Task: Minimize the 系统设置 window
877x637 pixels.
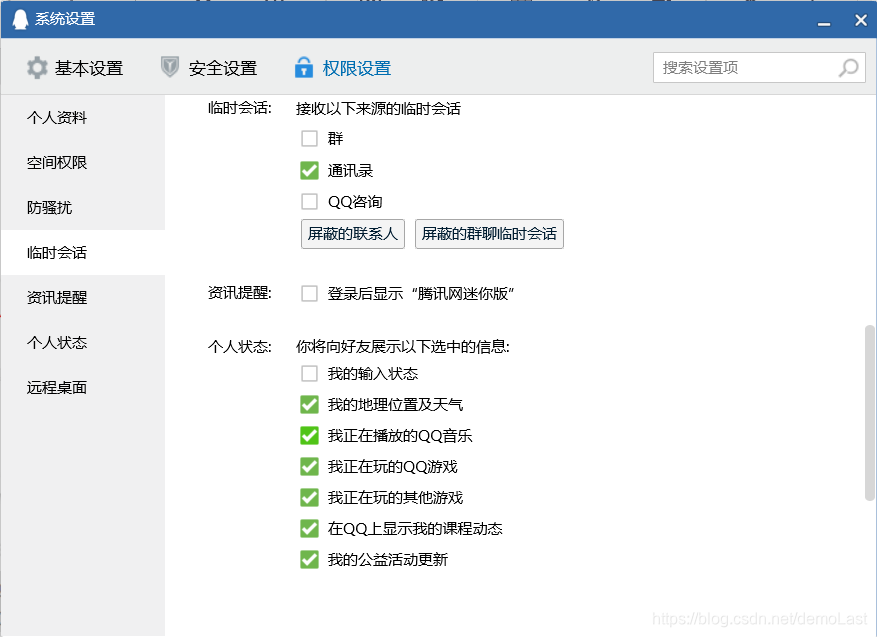Action: (x=823, y=22)
